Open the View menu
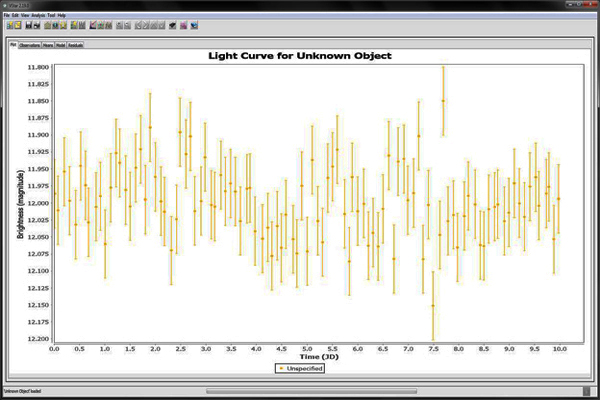The height and width of the screenshot is (400, 600). pos(25,15)
